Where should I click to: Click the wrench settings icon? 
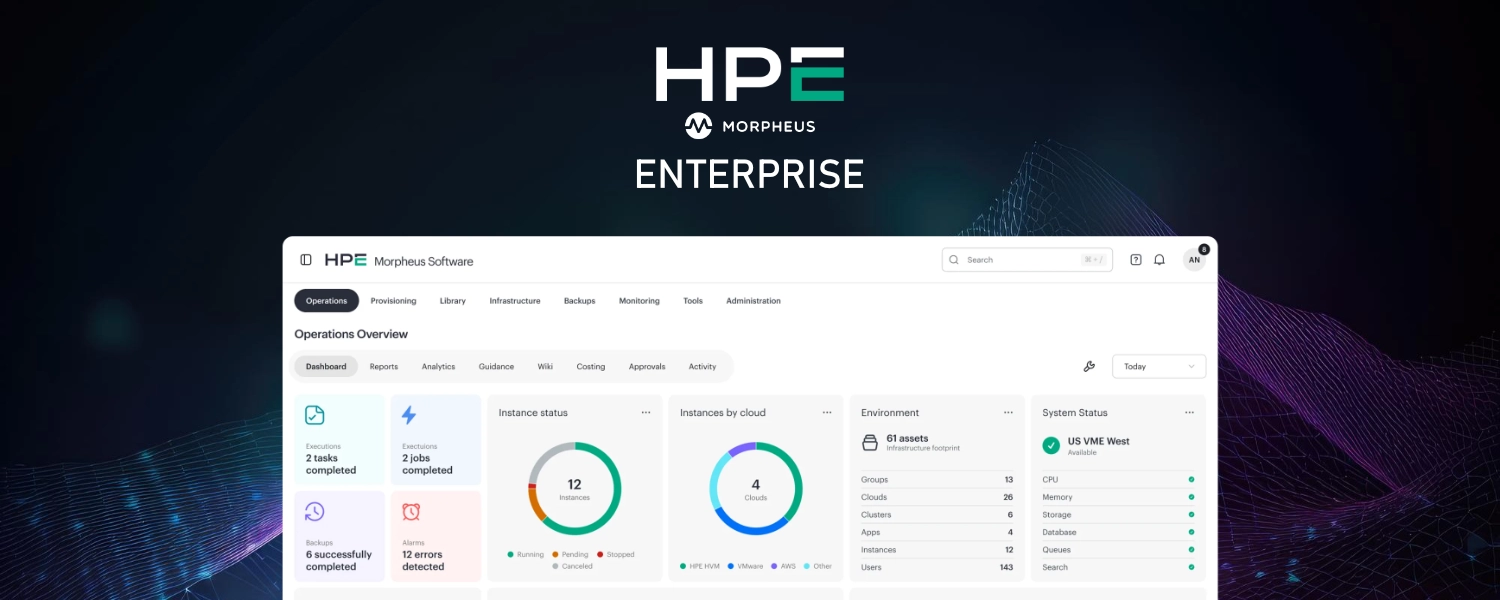(1089, 367)
